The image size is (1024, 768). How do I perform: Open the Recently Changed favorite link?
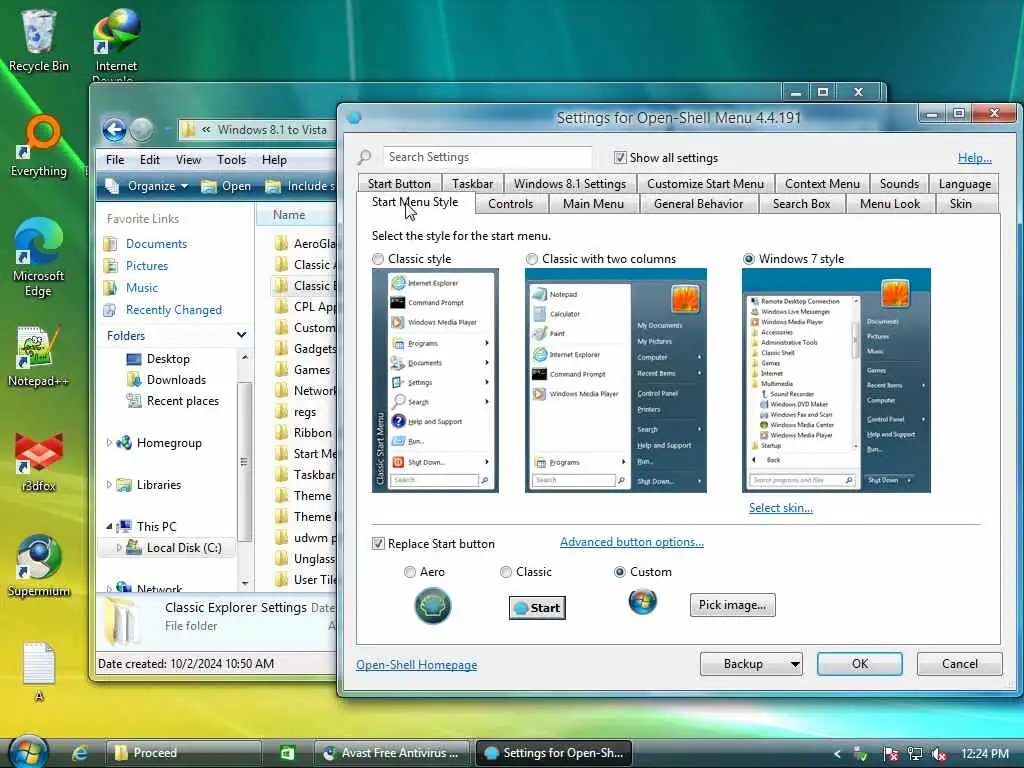pyautogui.click(x=174, y=310)
